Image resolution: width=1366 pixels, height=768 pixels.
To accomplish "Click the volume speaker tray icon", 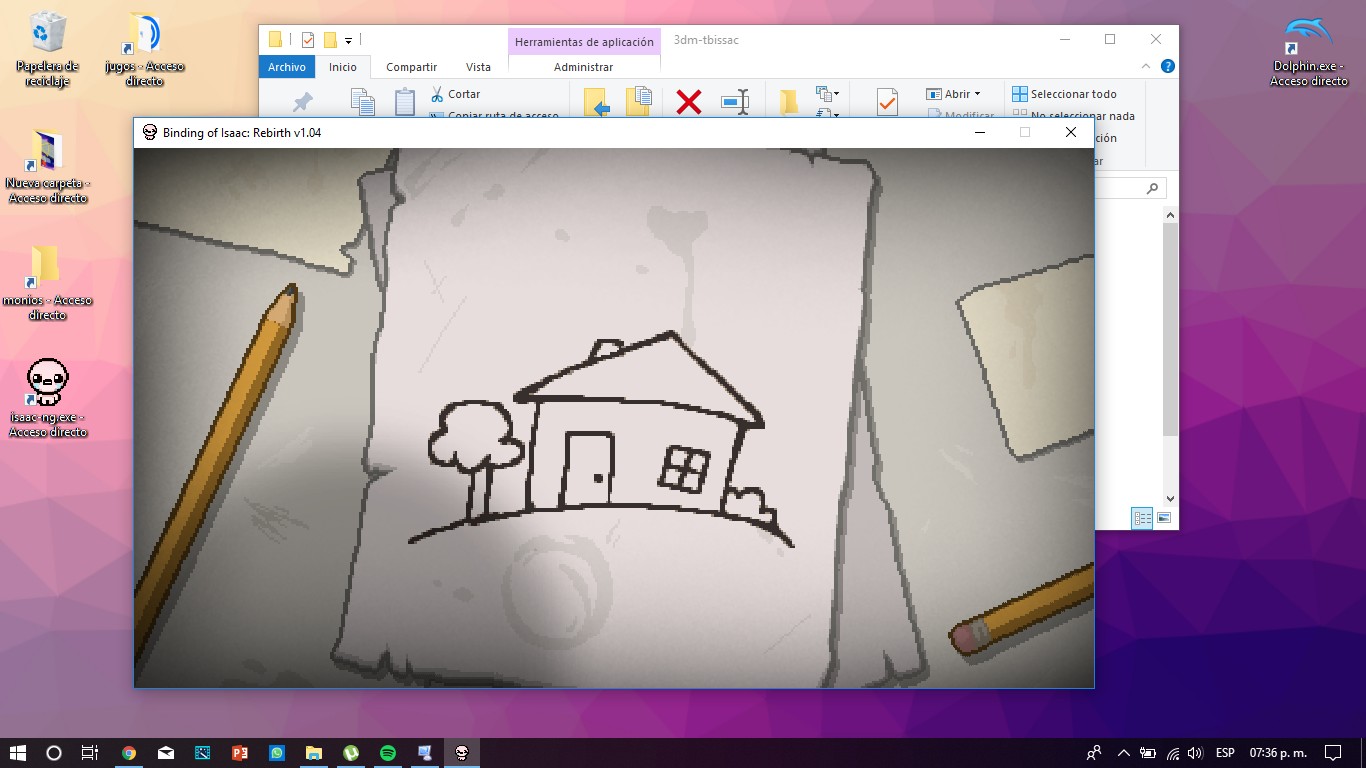I will tap(1195, 753).
